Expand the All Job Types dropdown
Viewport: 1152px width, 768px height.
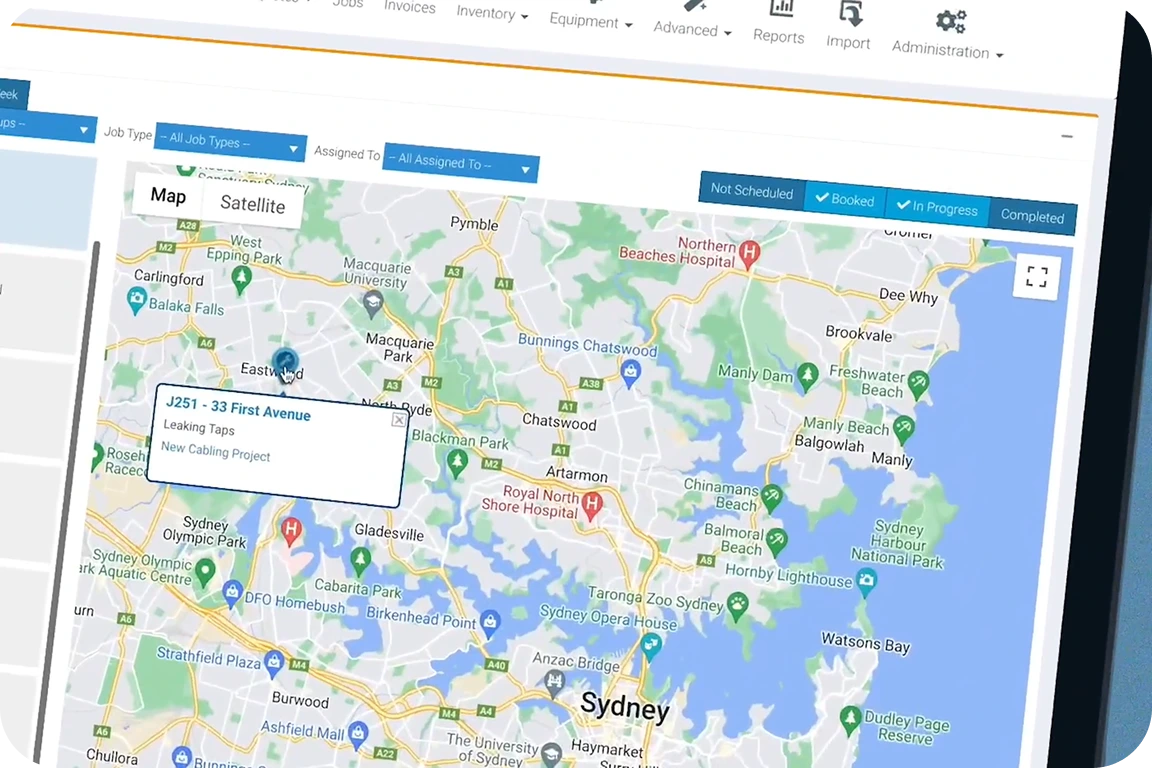click(230, 144)
